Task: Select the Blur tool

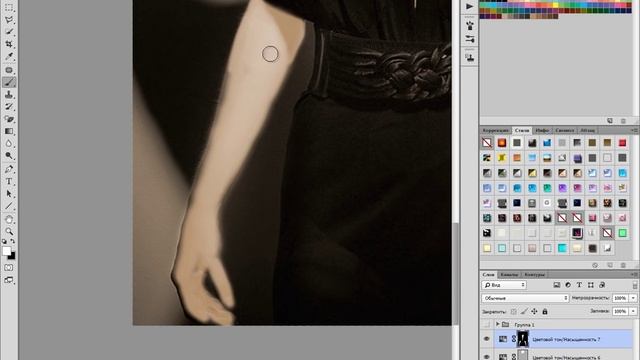Action: [x=9, y=144]
